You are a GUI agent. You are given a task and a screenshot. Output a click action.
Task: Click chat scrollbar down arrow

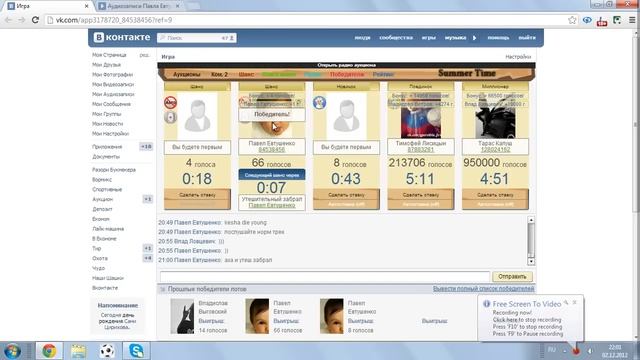tap(531, 261)
